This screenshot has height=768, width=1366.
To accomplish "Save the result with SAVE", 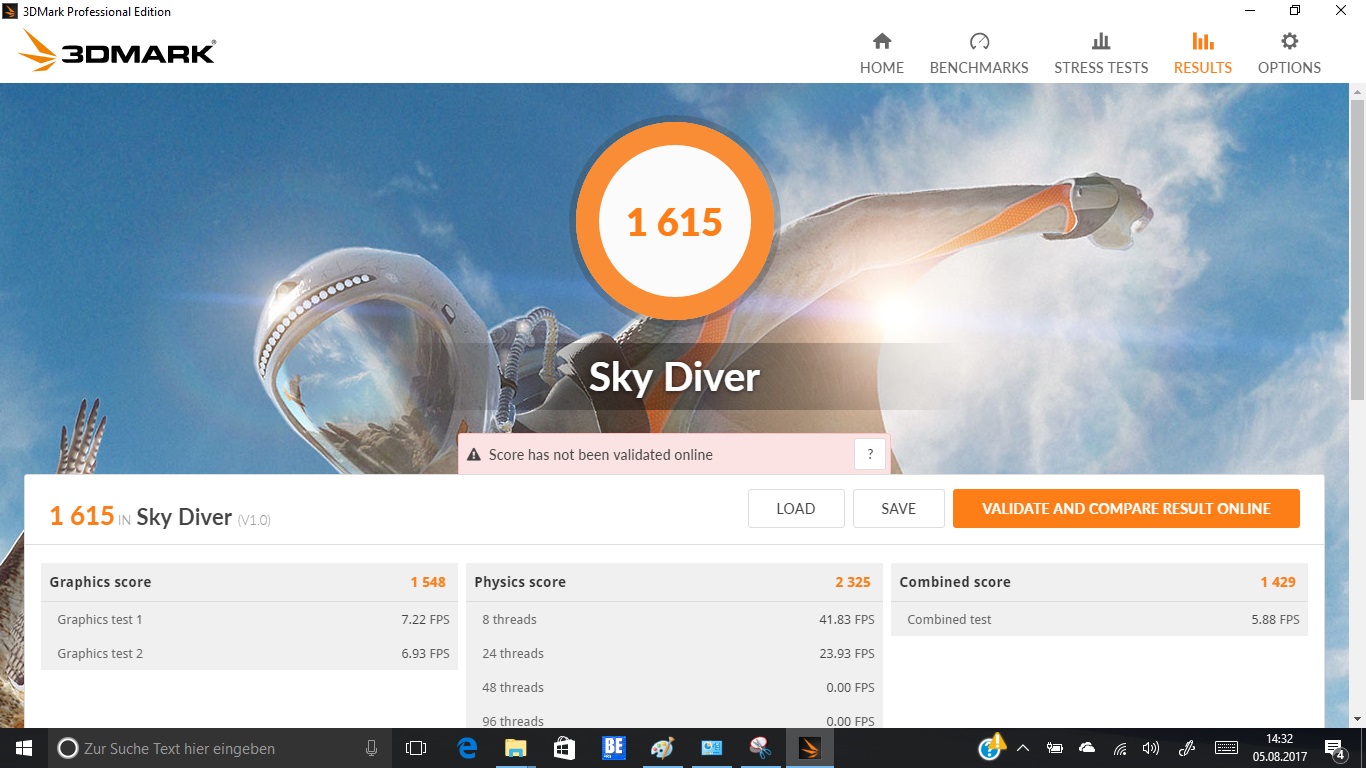I will tap(898, 508).
